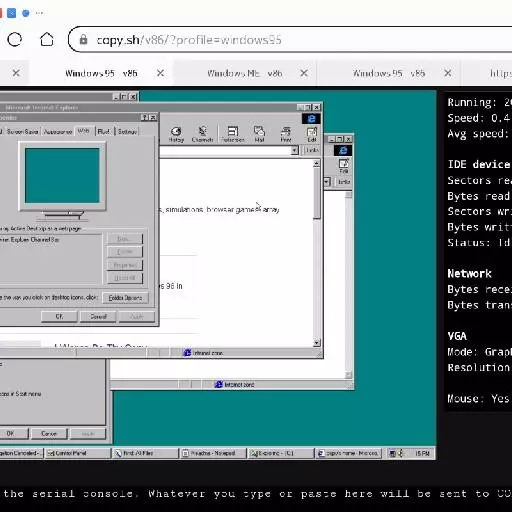Confirm Display Properties with OK
The image size is (512, 512).
click(x=59, y=316)
